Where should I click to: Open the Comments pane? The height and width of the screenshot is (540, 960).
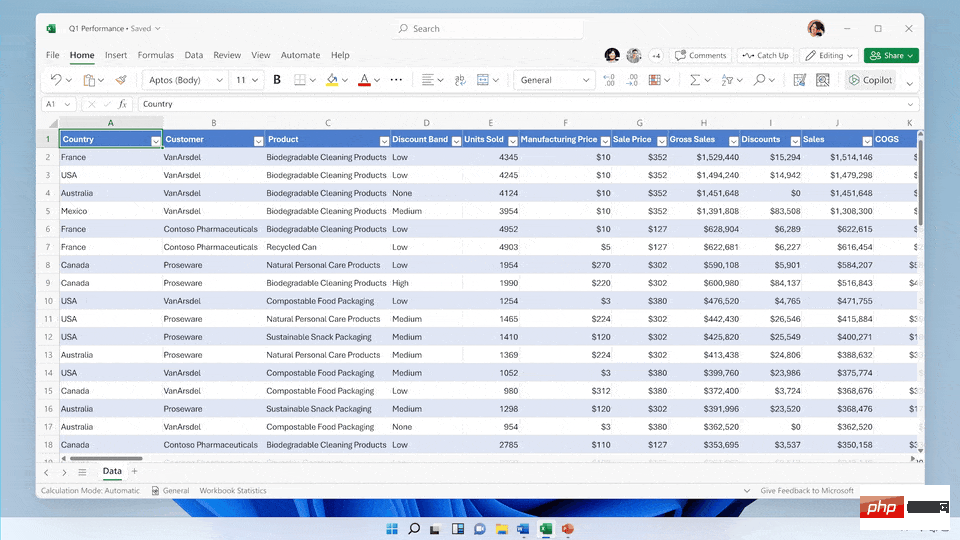click(700, 55)
